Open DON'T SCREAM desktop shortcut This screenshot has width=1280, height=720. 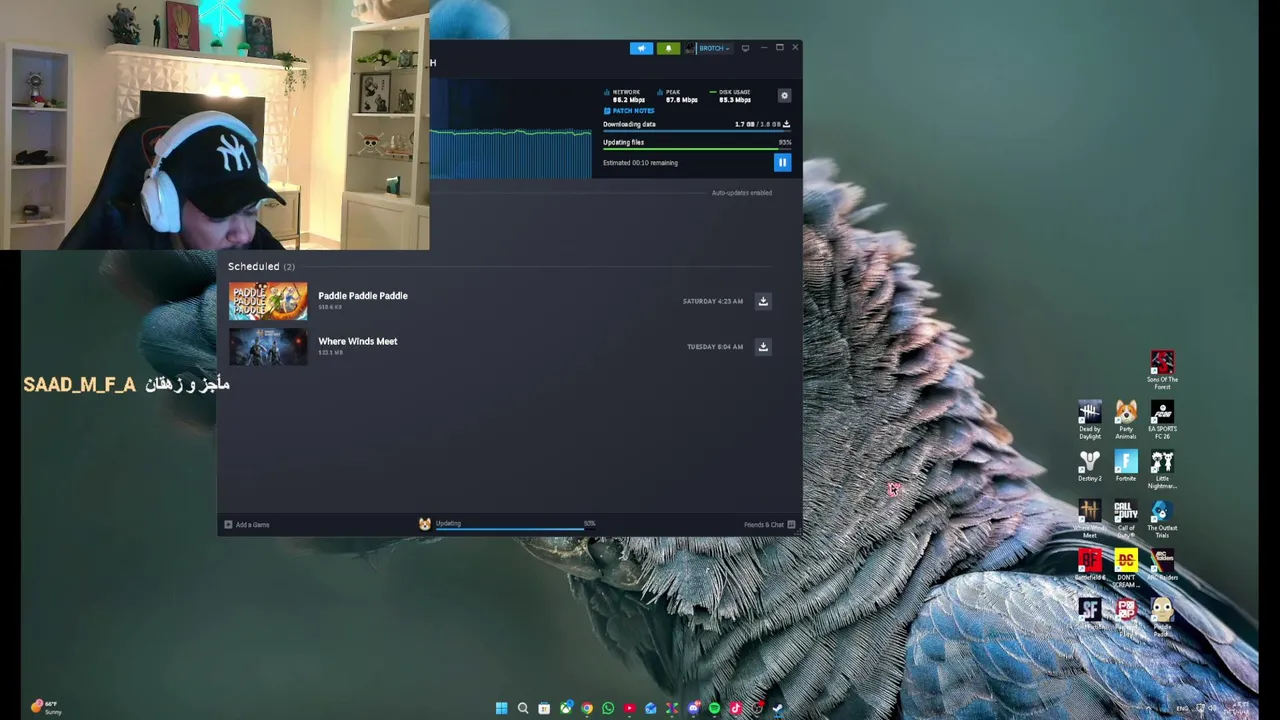(1126, 568)
